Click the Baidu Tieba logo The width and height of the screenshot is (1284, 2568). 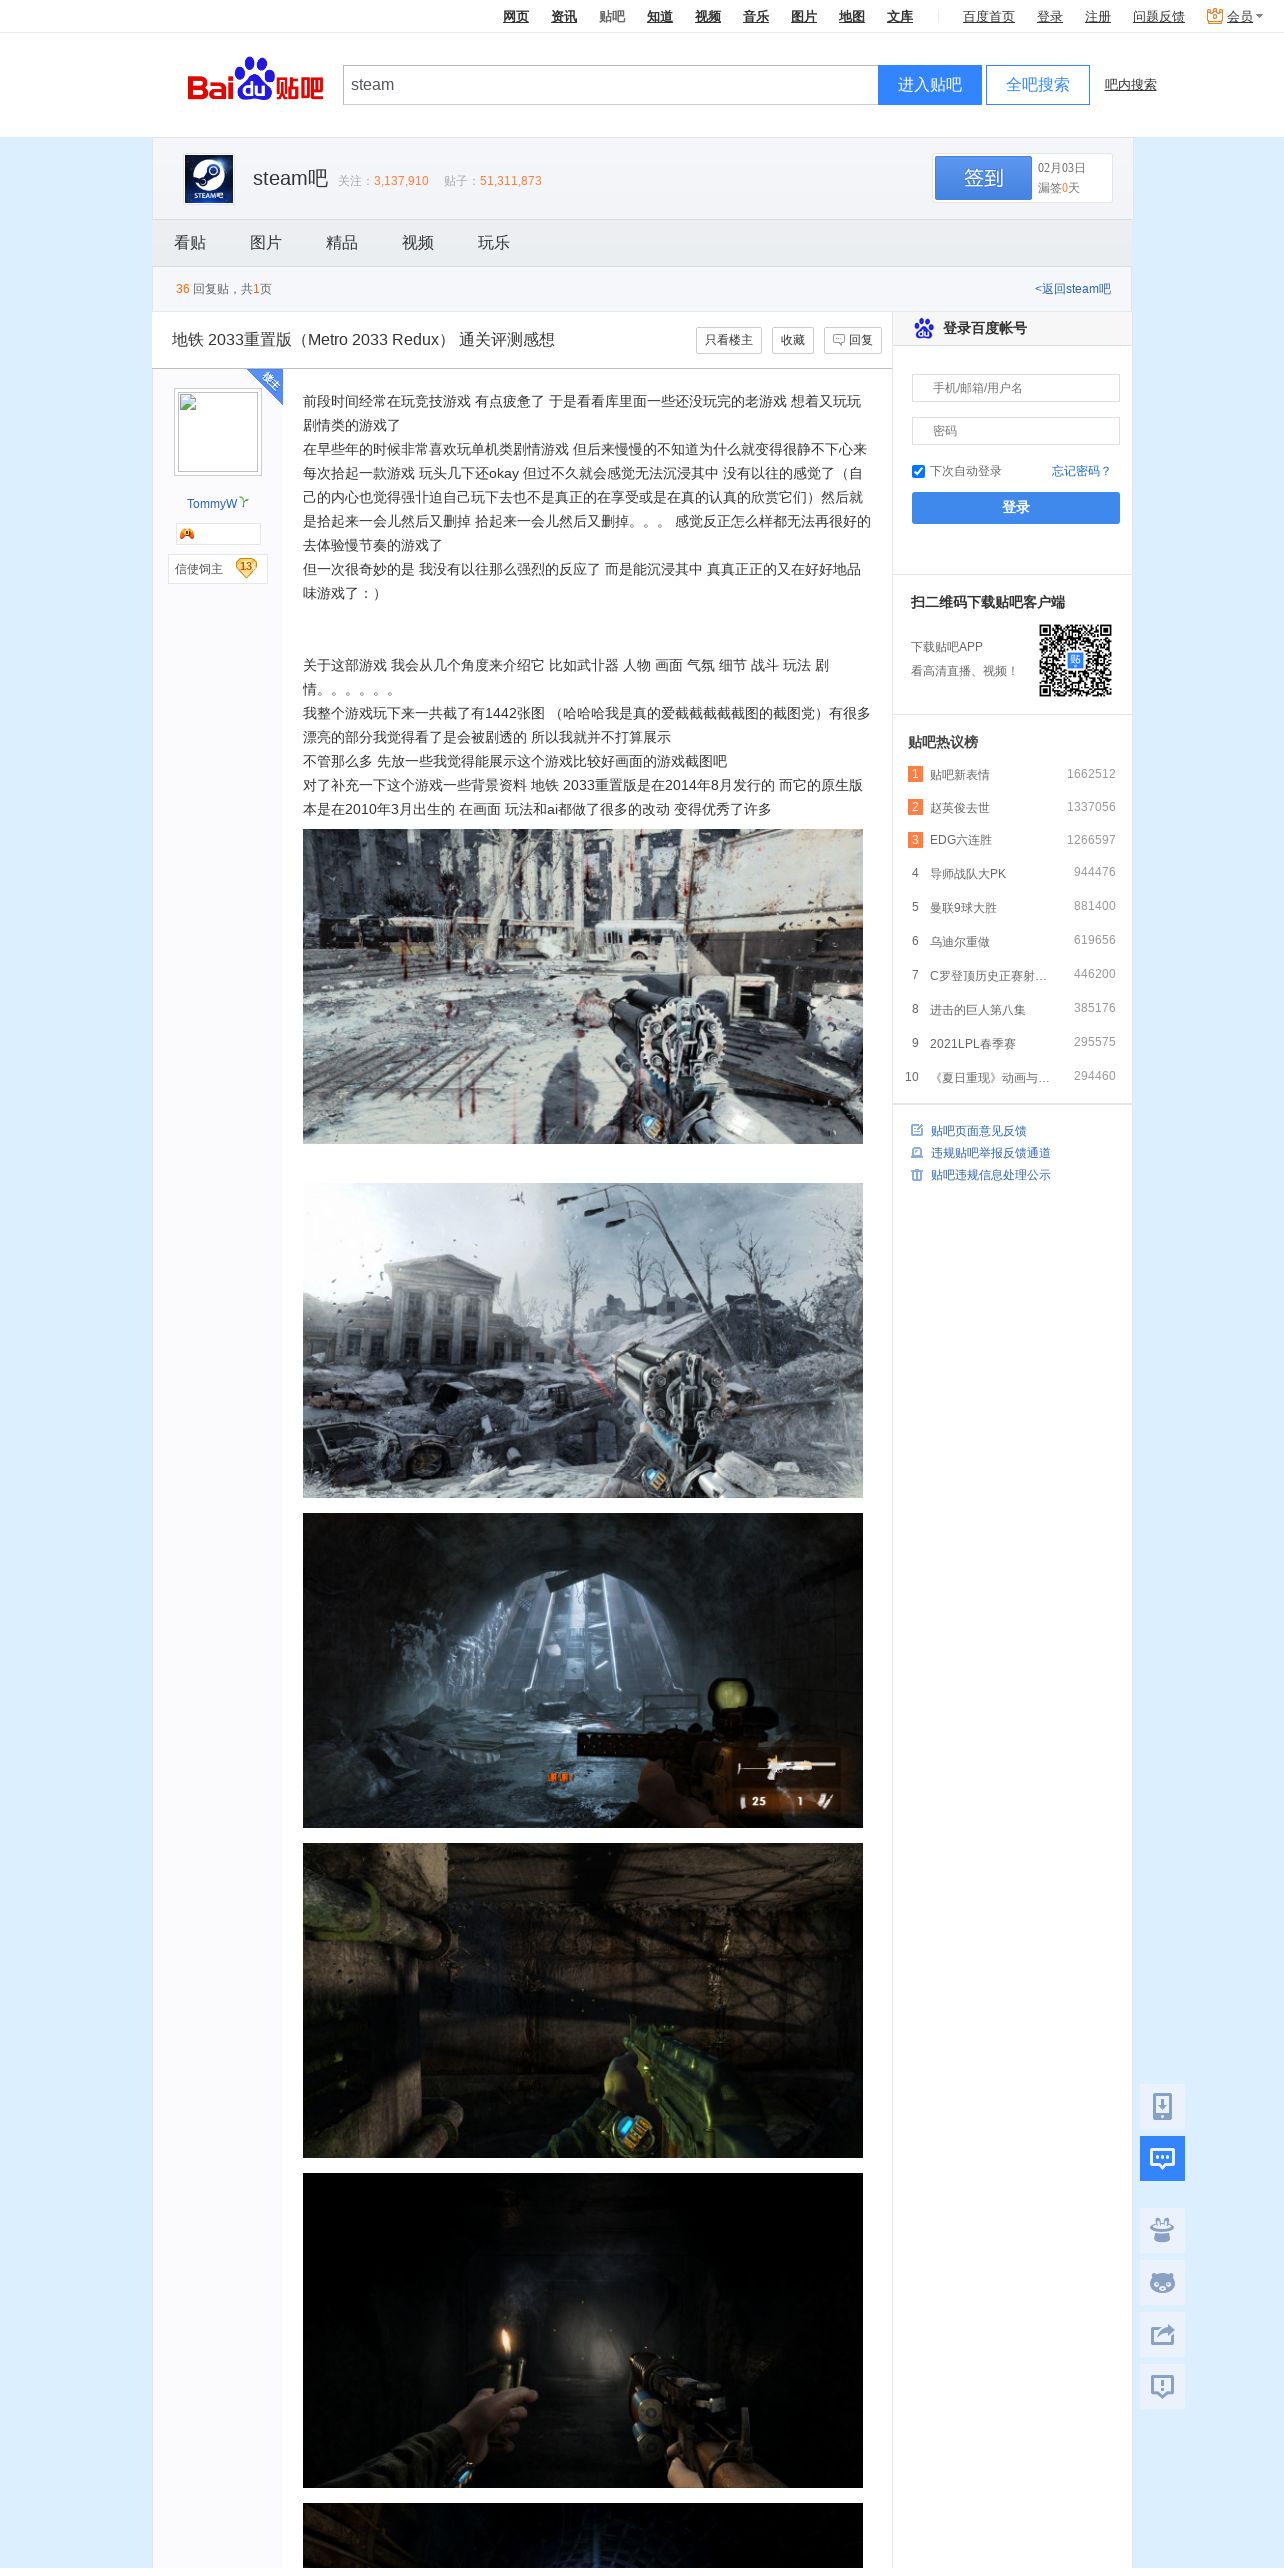click(255, 80)
